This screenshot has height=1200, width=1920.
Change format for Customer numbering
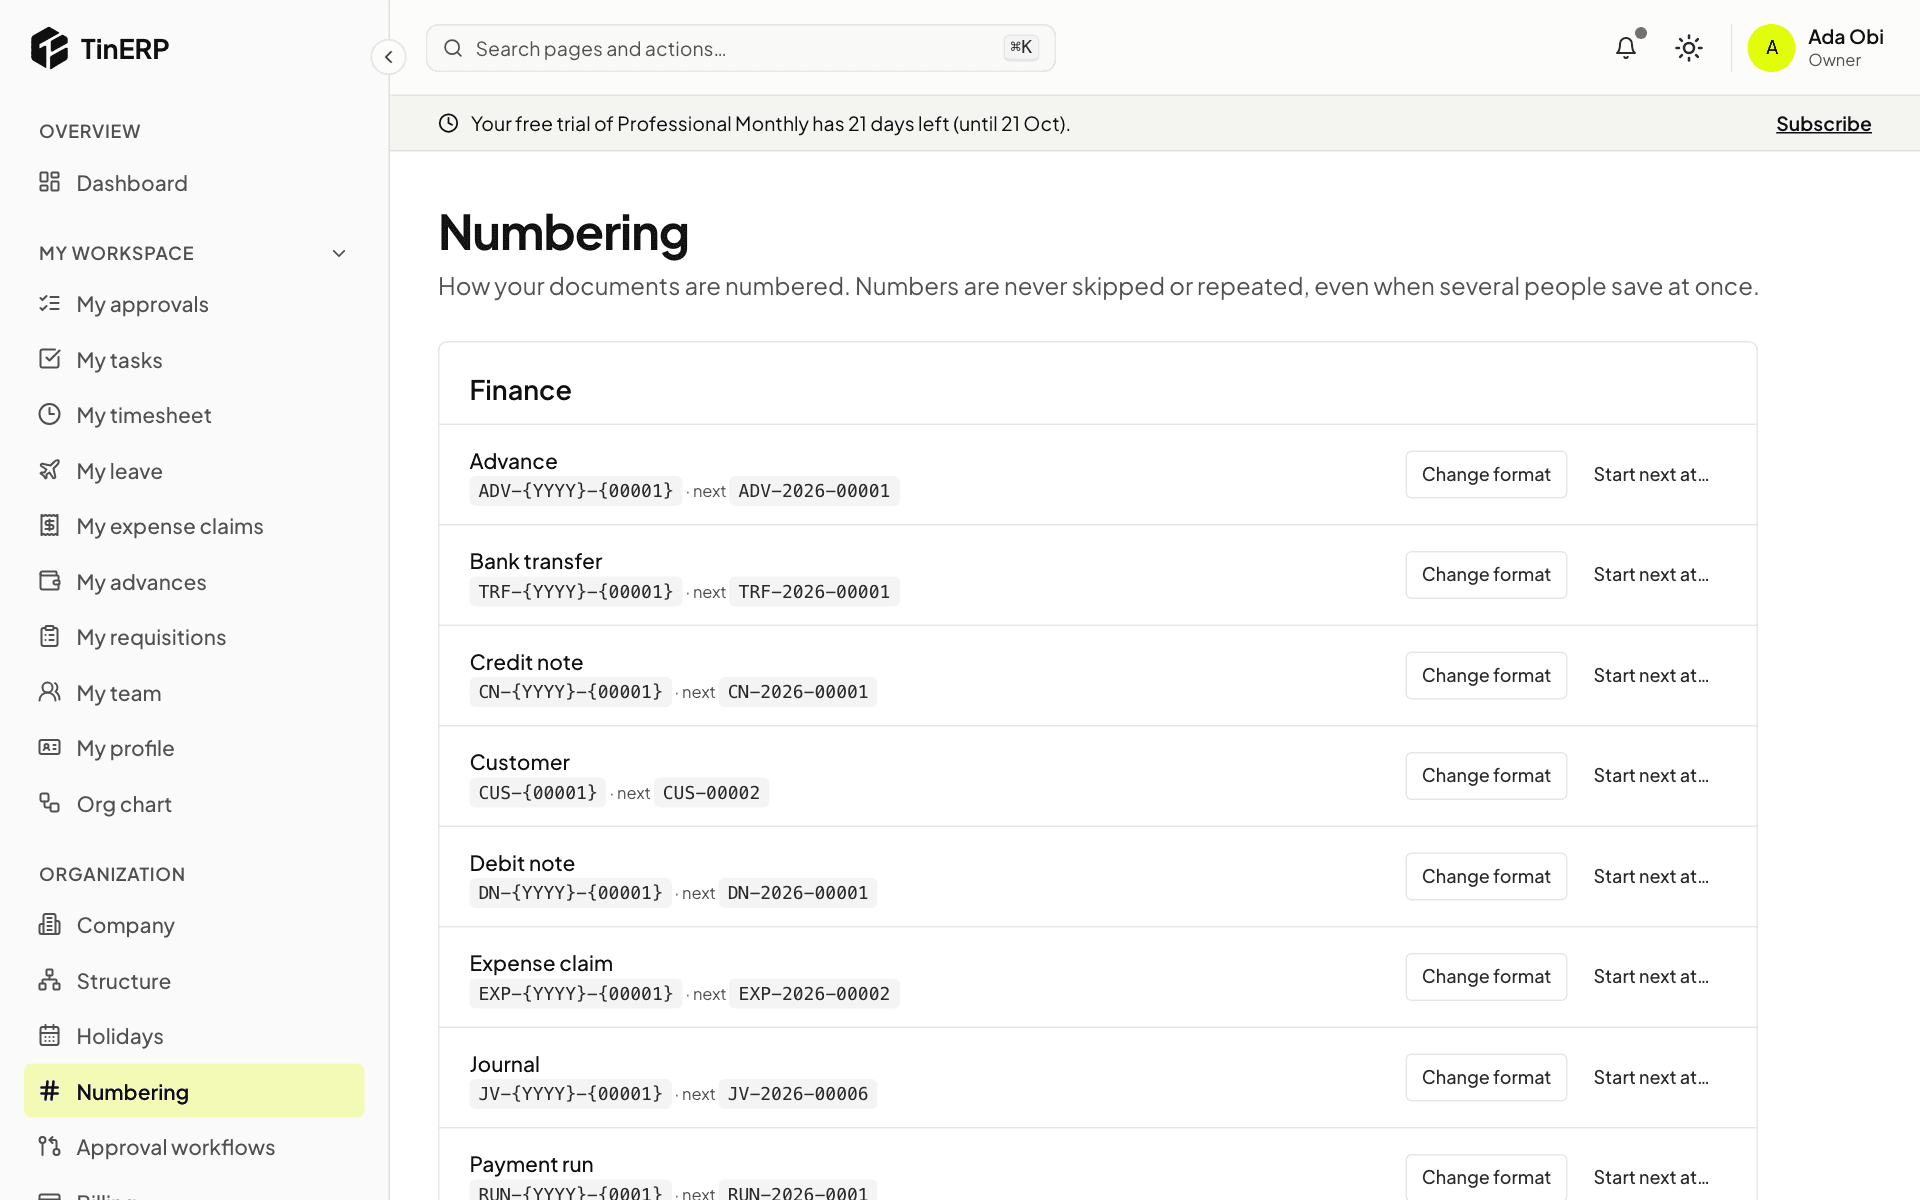click(x=1486, y=776)
